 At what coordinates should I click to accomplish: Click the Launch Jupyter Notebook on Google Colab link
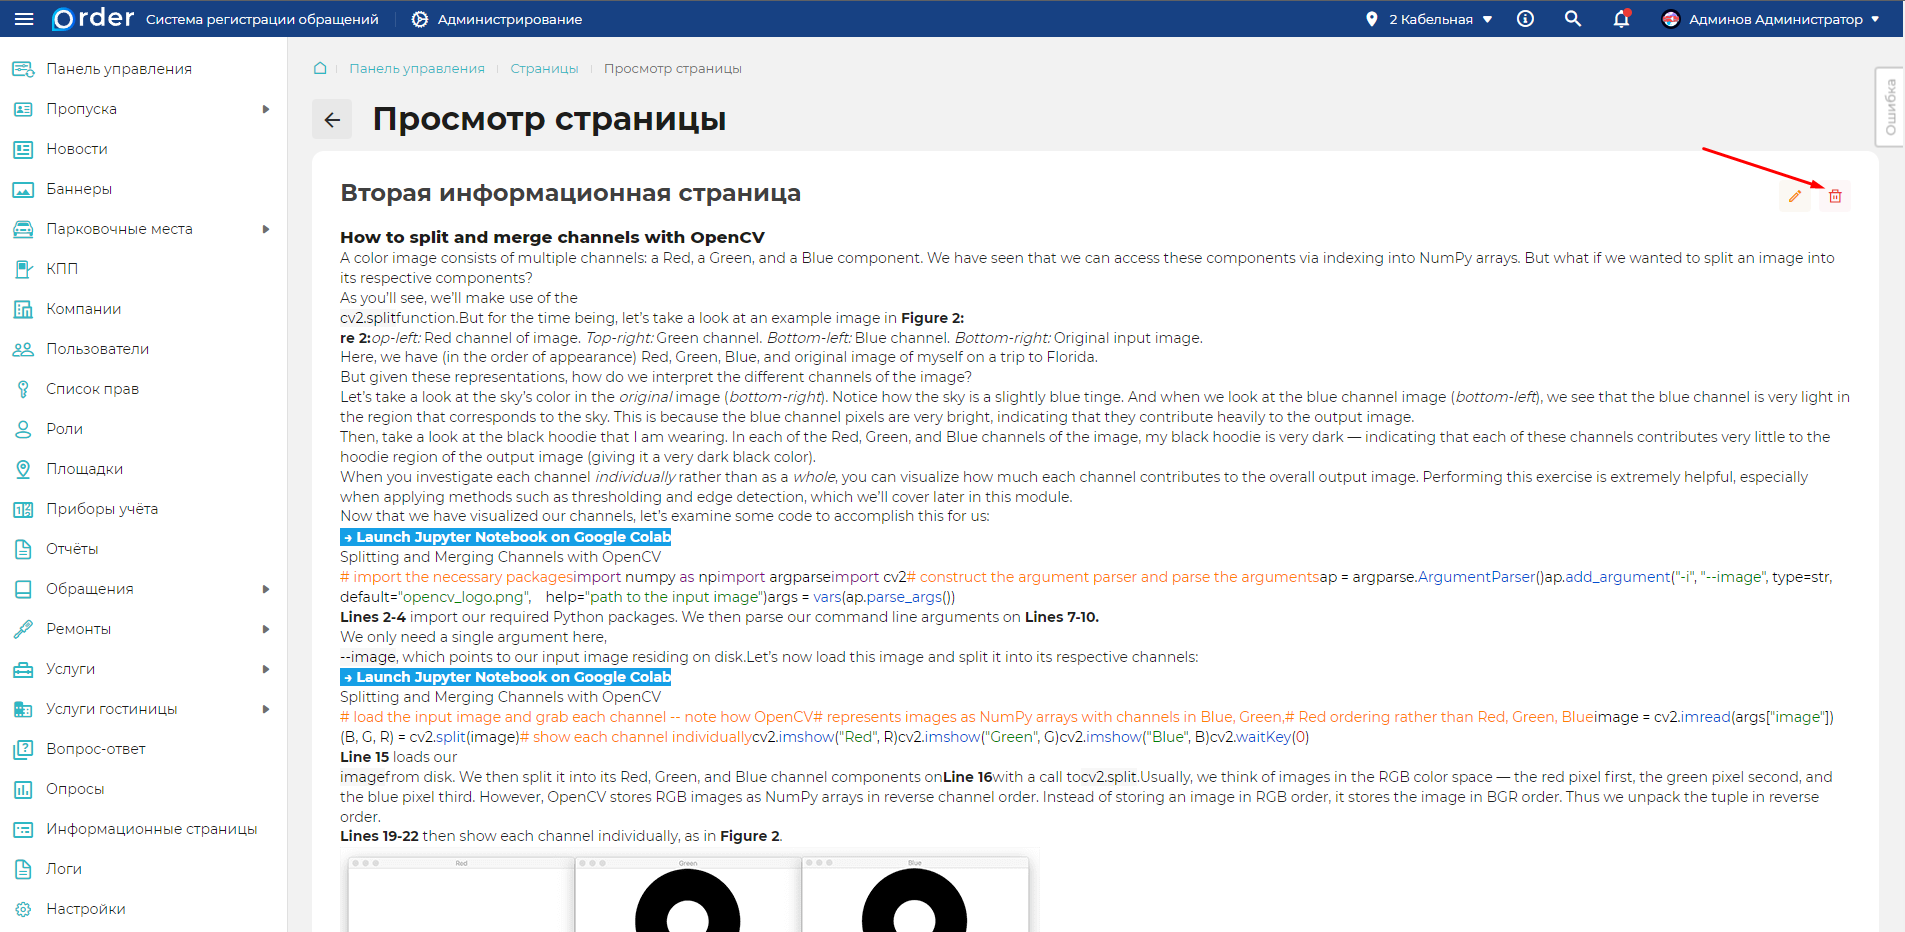pyautogui.click(x=505, y=537)
